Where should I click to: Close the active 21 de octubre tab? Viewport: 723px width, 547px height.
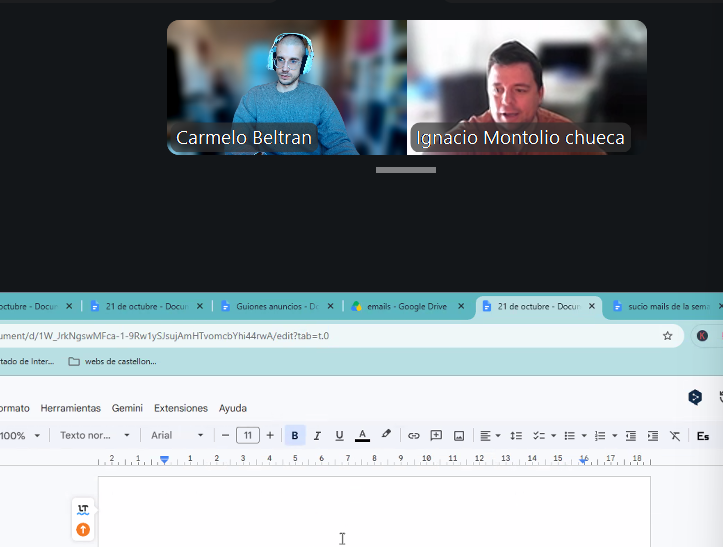coord(592,306)
